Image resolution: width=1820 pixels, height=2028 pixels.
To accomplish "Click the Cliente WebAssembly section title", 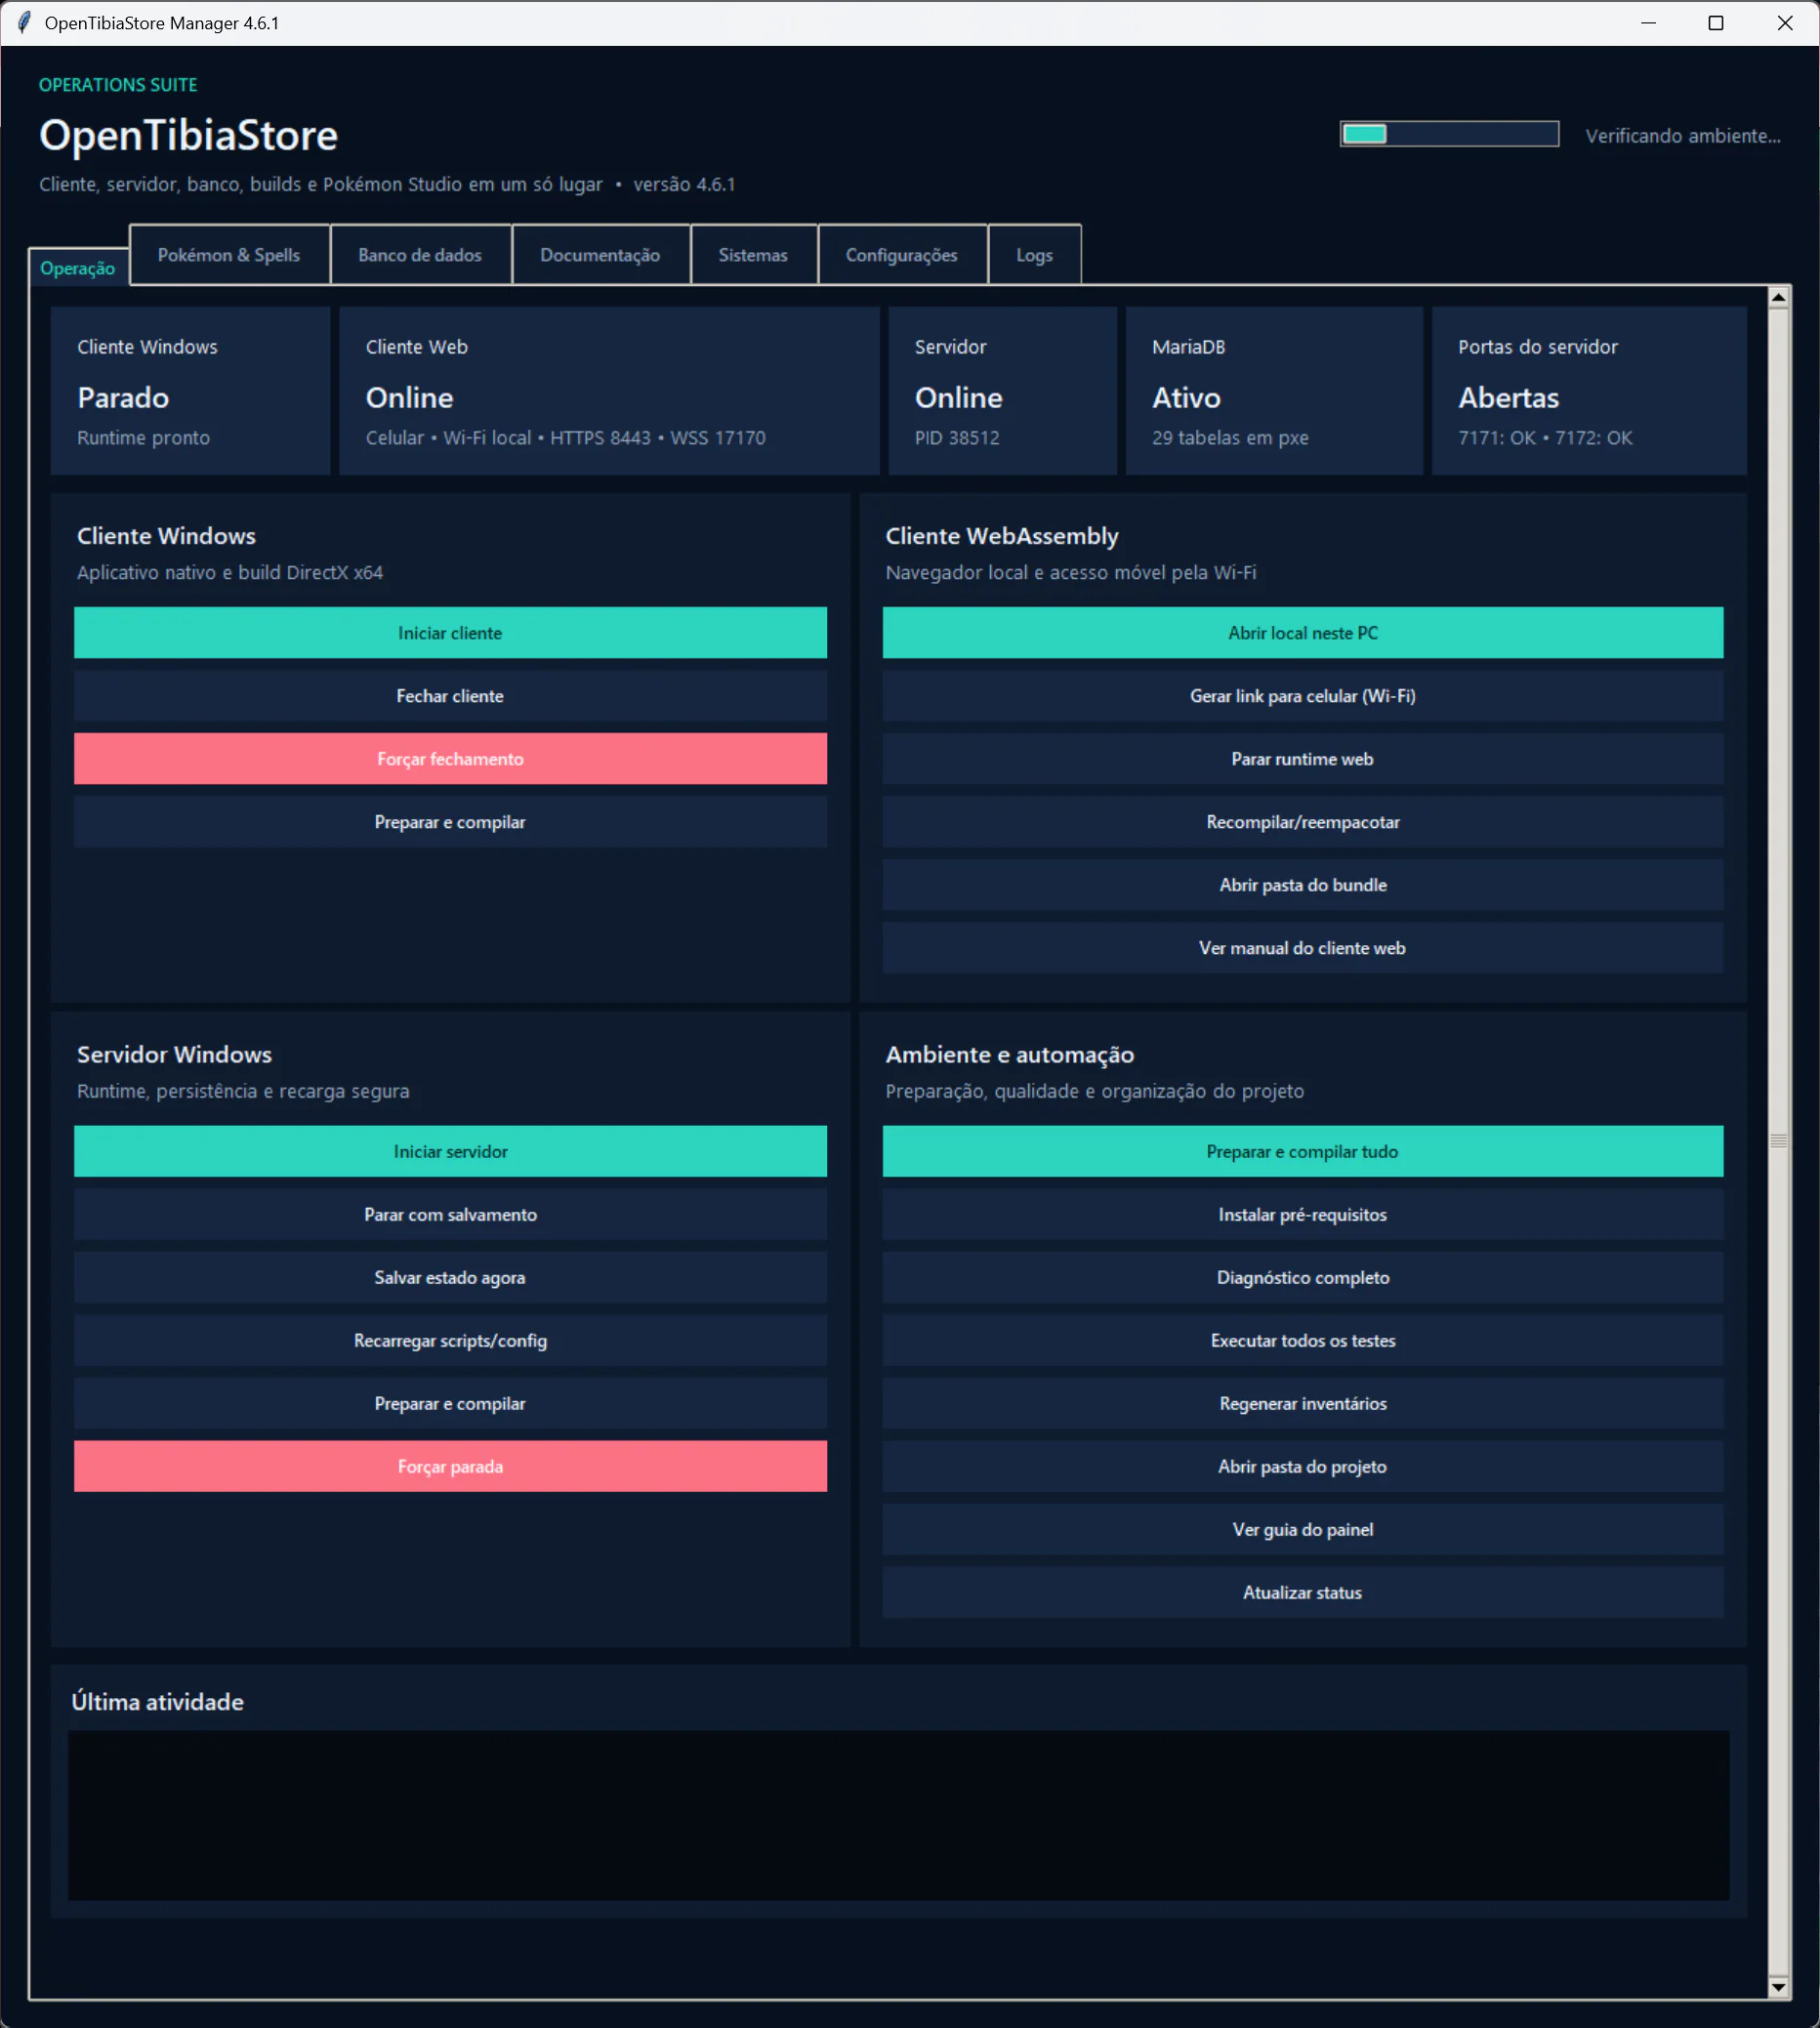I will 1002,536.
